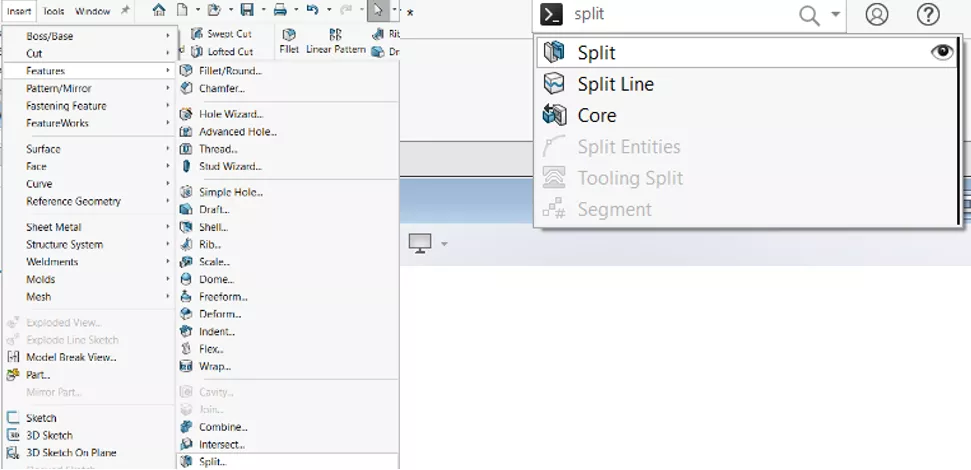Select the Core search result
This screenshot has height=470, width=971.
746,115
